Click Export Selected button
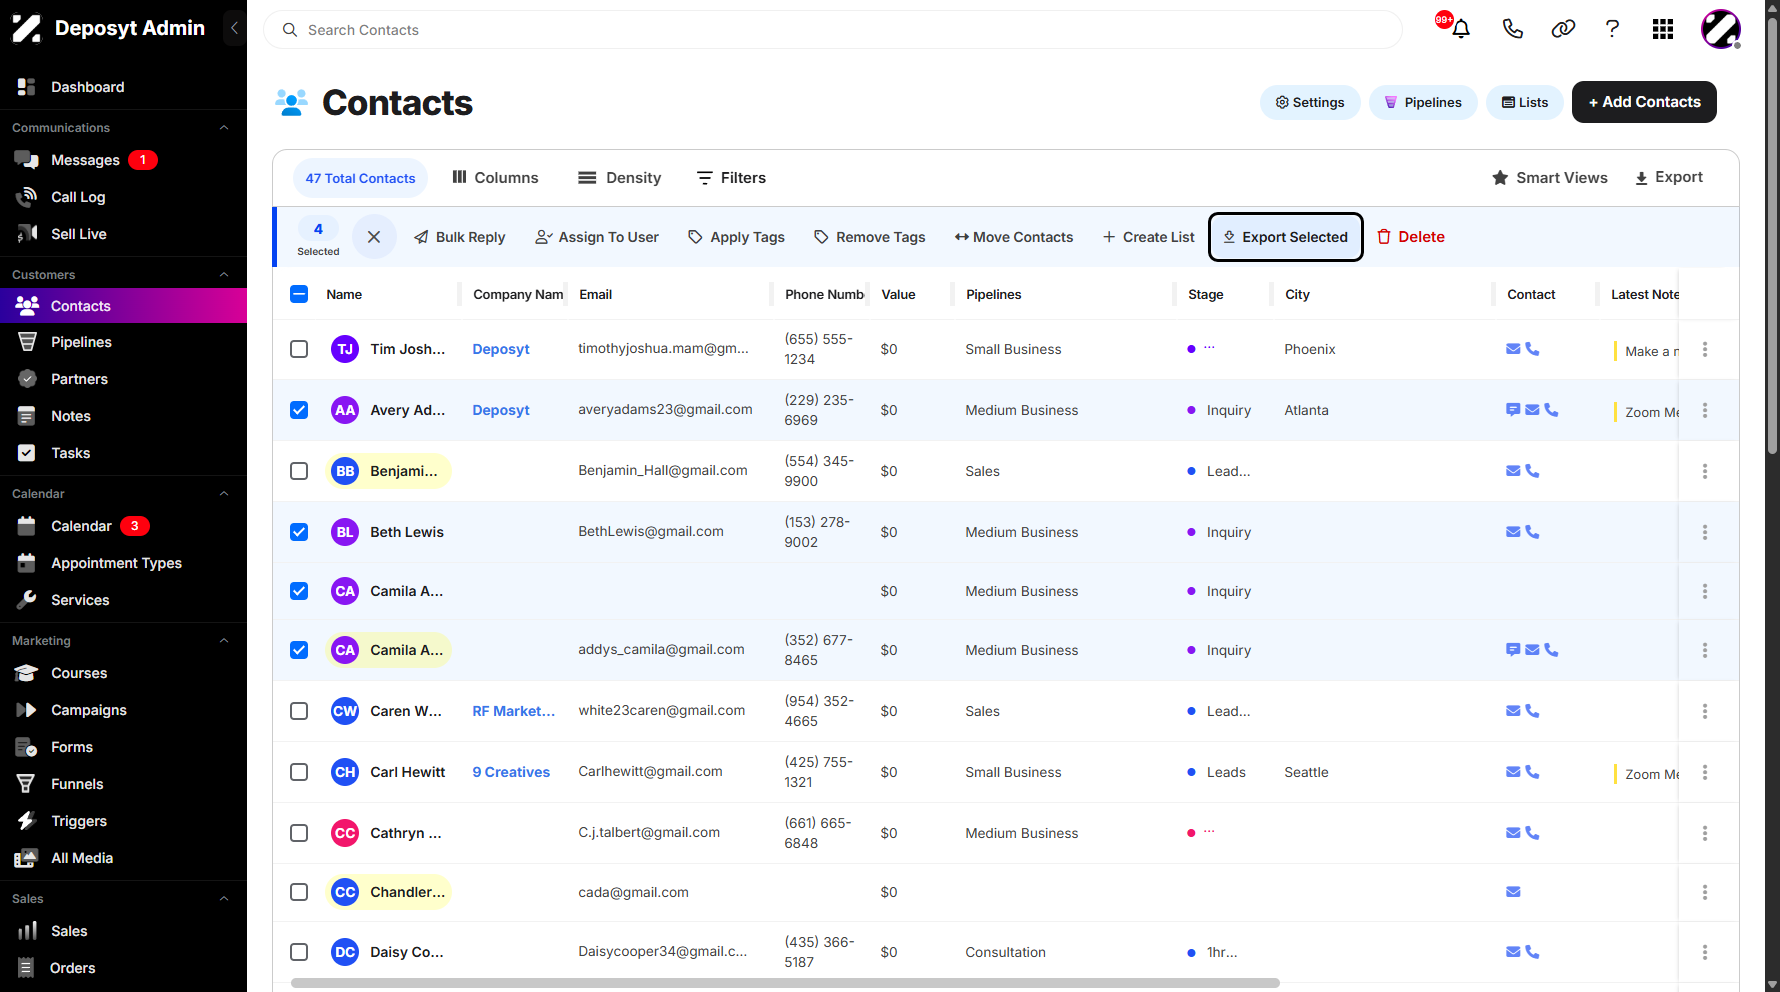Viewport: 1780px width, 992px height. click(1286, 237)
